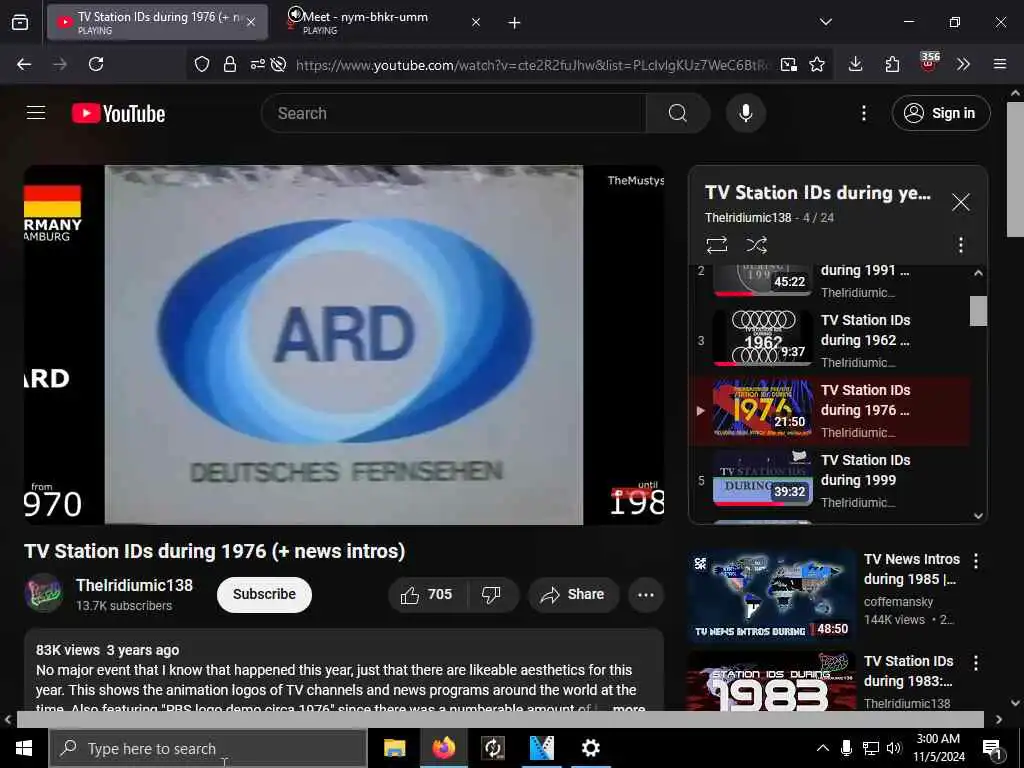Screen dimensions: 1024x768
Task: Open File Explorer from taskbar
Action: [x=394, y=748]
